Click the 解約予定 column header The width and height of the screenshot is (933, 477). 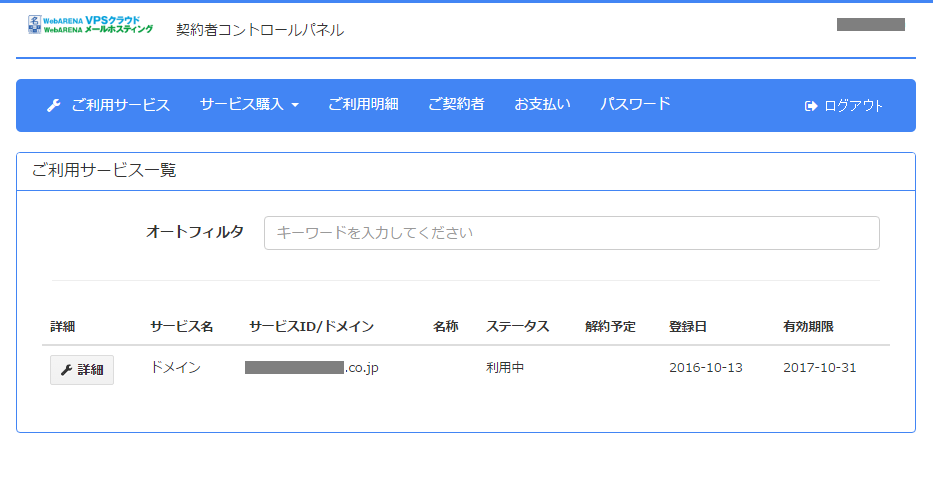click(x=610, y=327)
